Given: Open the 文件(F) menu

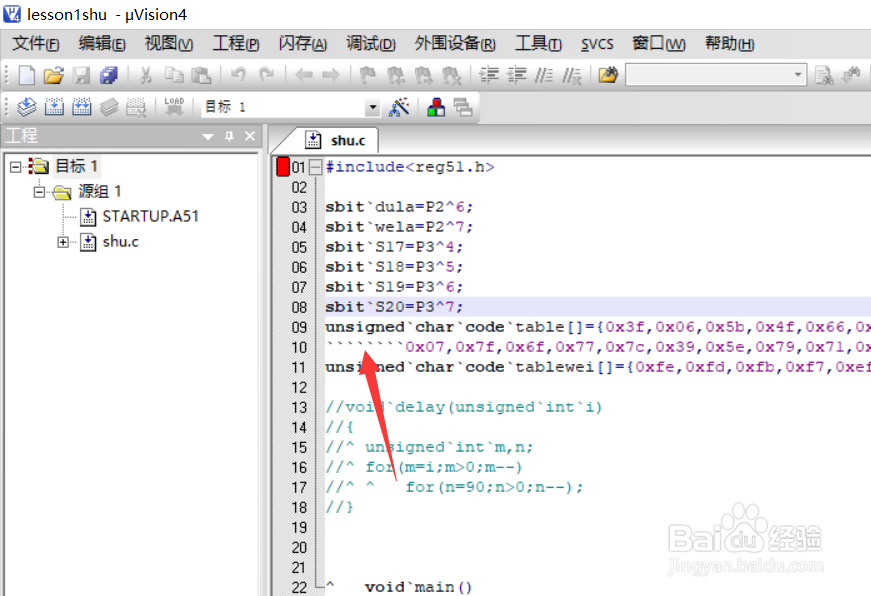Looking at the screenshot, I should point(36,43).
